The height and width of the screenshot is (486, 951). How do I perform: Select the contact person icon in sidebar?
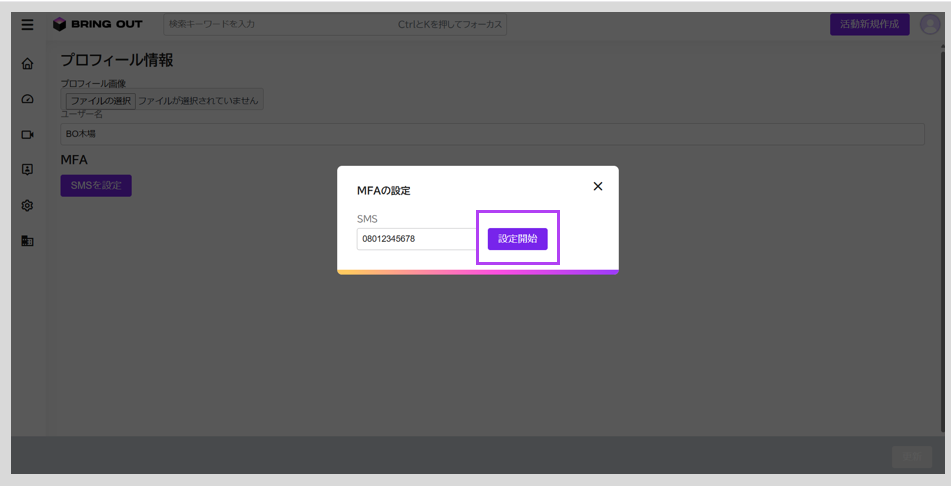pyautogui.click(x=27, y=170)
